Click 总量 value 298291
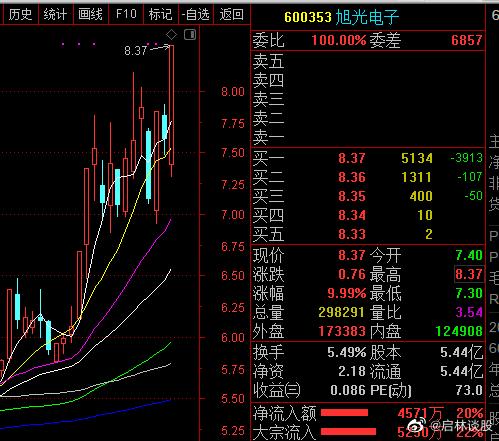 [342, 312]
